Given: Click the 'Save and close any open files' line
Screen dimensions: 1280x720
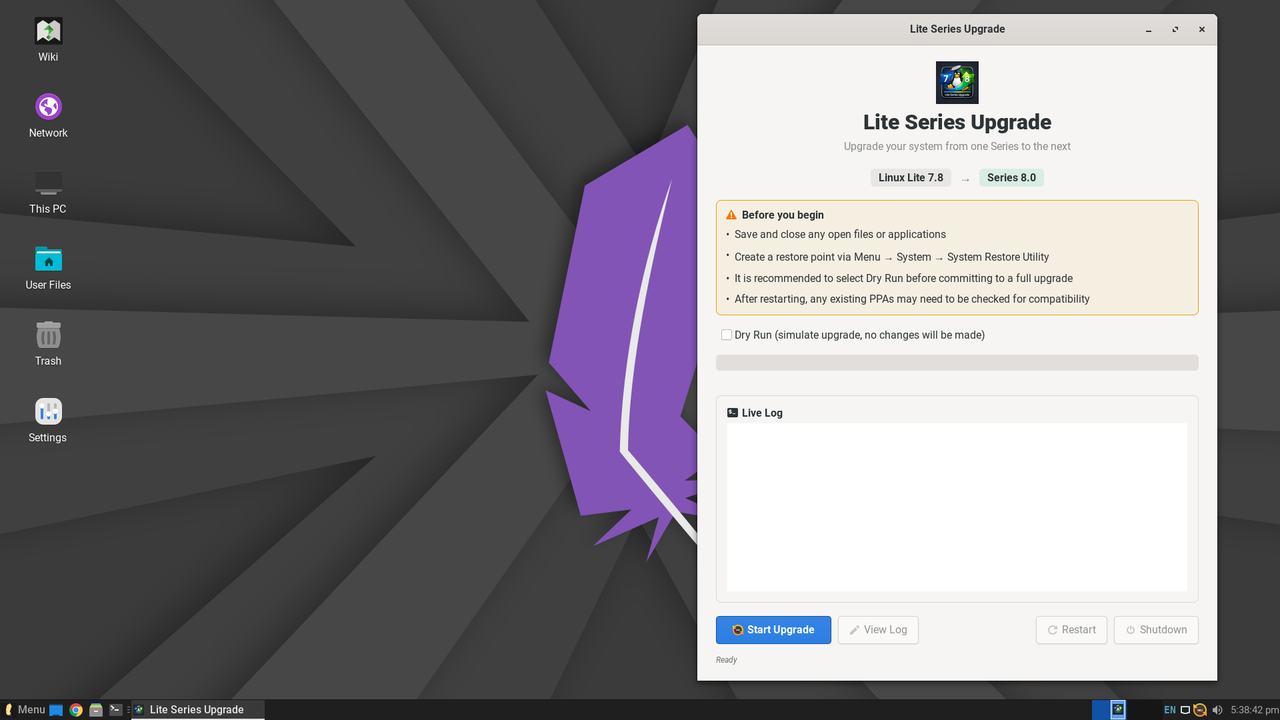Looking at the screenshot, I should pyautogui.click(x=840, y=234).
